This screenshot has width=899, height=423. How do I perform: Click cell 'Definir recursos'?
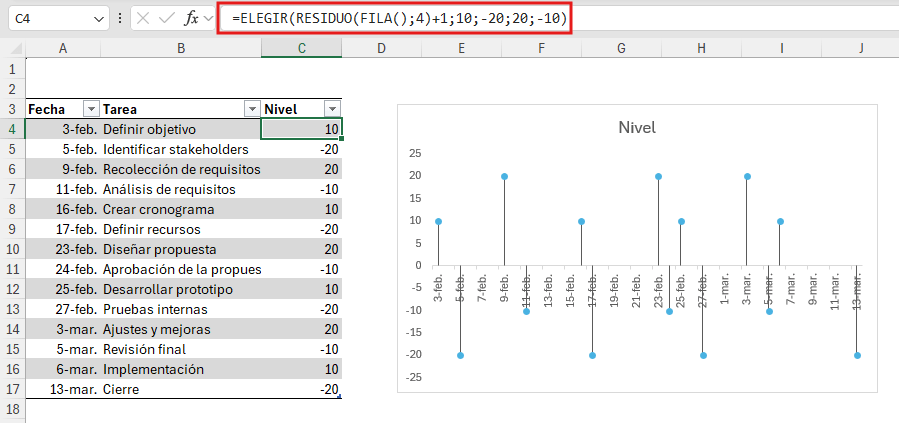(x=181, y=229)
